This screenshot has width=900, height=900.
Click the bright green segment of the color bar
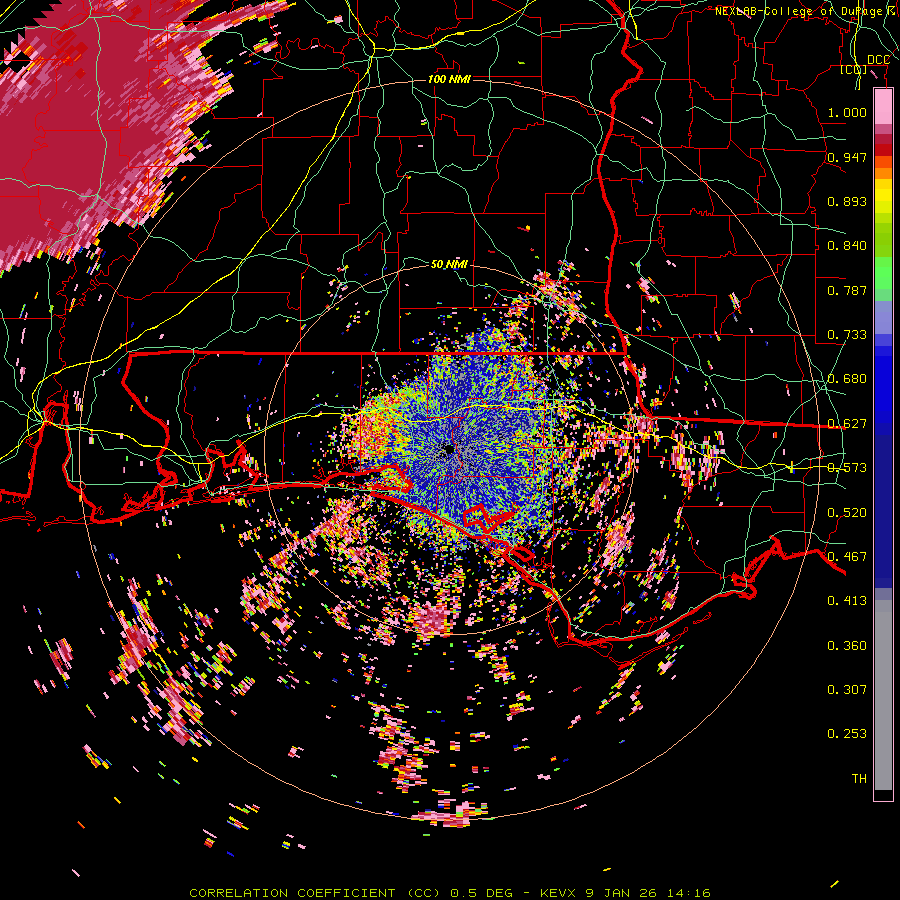click(883, 273)
